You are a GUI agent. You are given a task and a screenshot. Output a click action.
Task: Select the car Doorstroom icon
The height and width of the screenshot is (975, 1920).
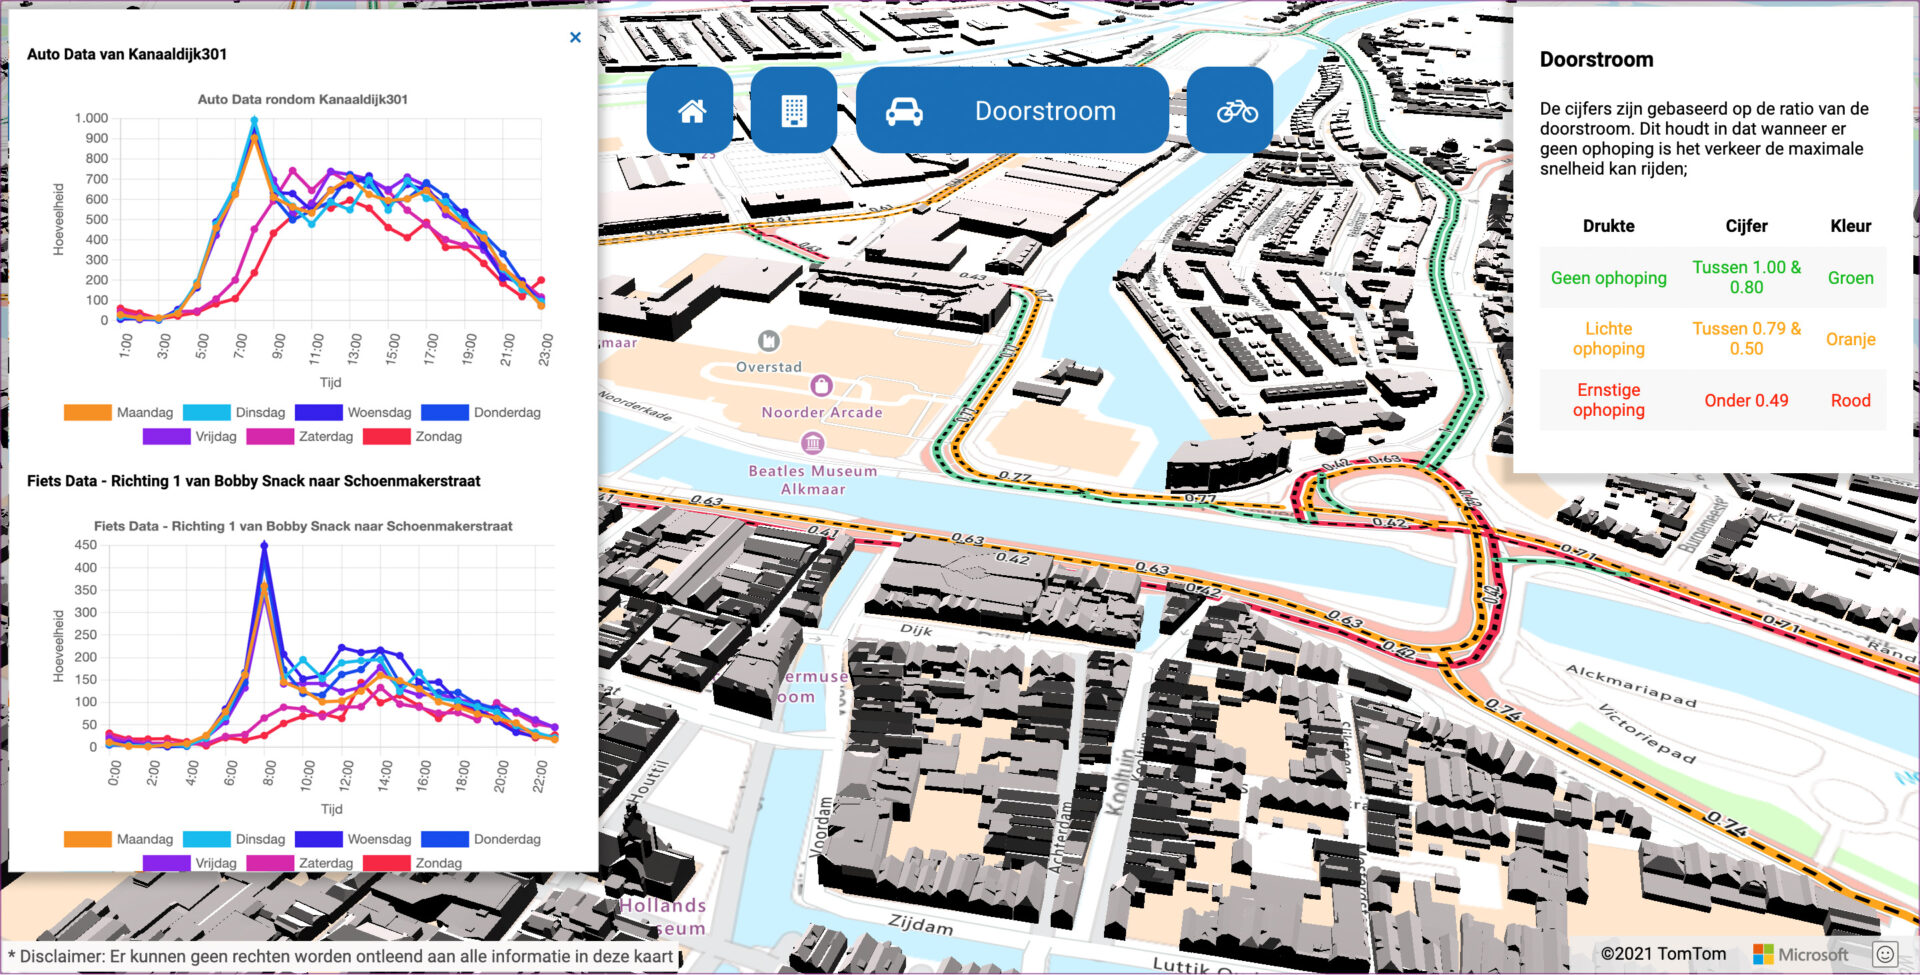pos(904,111)
